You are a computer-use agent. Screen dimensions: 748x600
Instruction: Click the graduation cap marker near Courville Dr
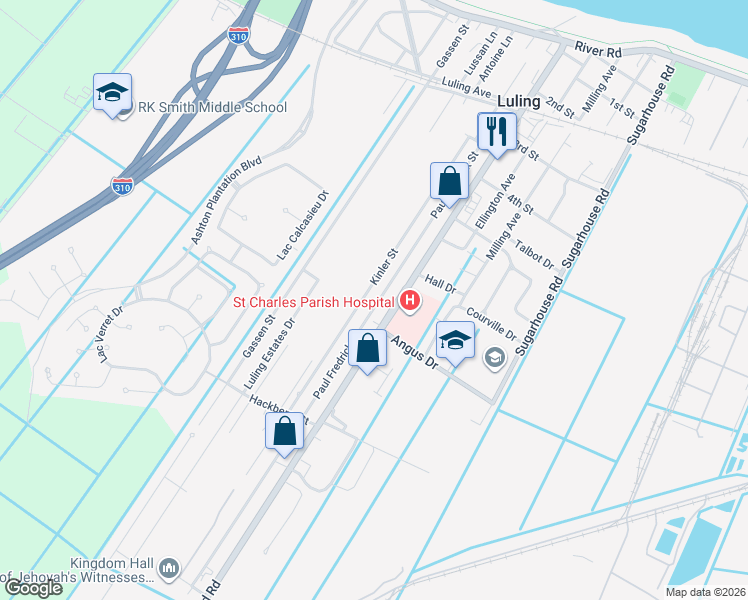point(456,341)
